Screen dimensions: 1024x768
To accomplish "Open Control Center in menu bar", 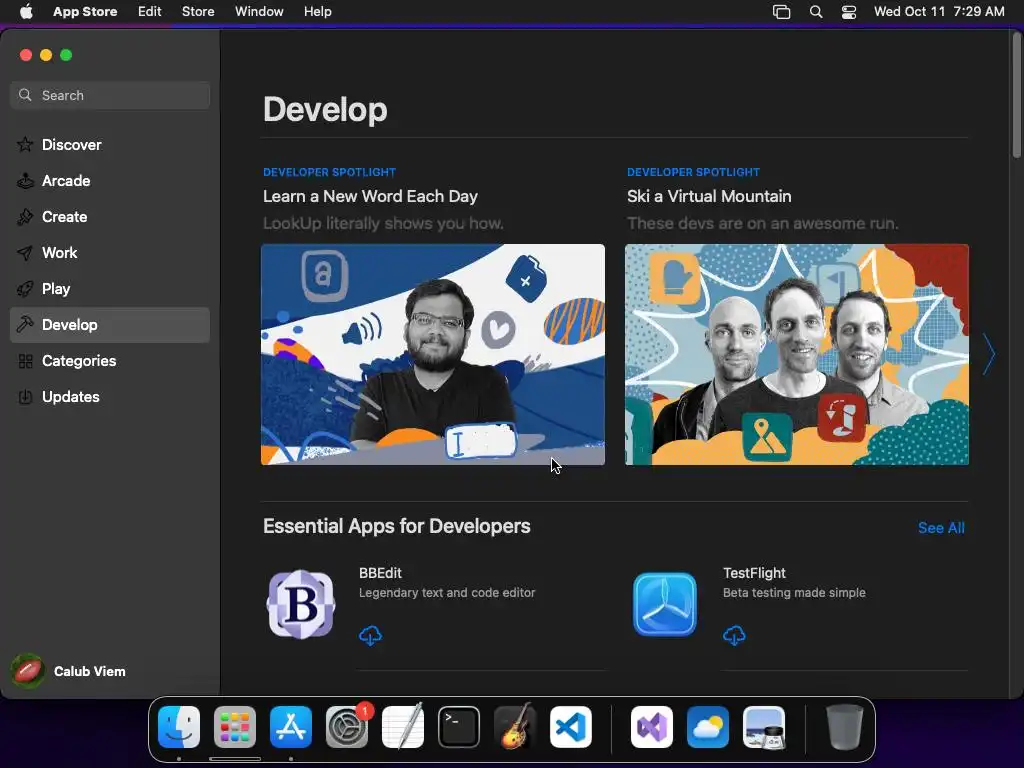I will [x=849, y=12].
